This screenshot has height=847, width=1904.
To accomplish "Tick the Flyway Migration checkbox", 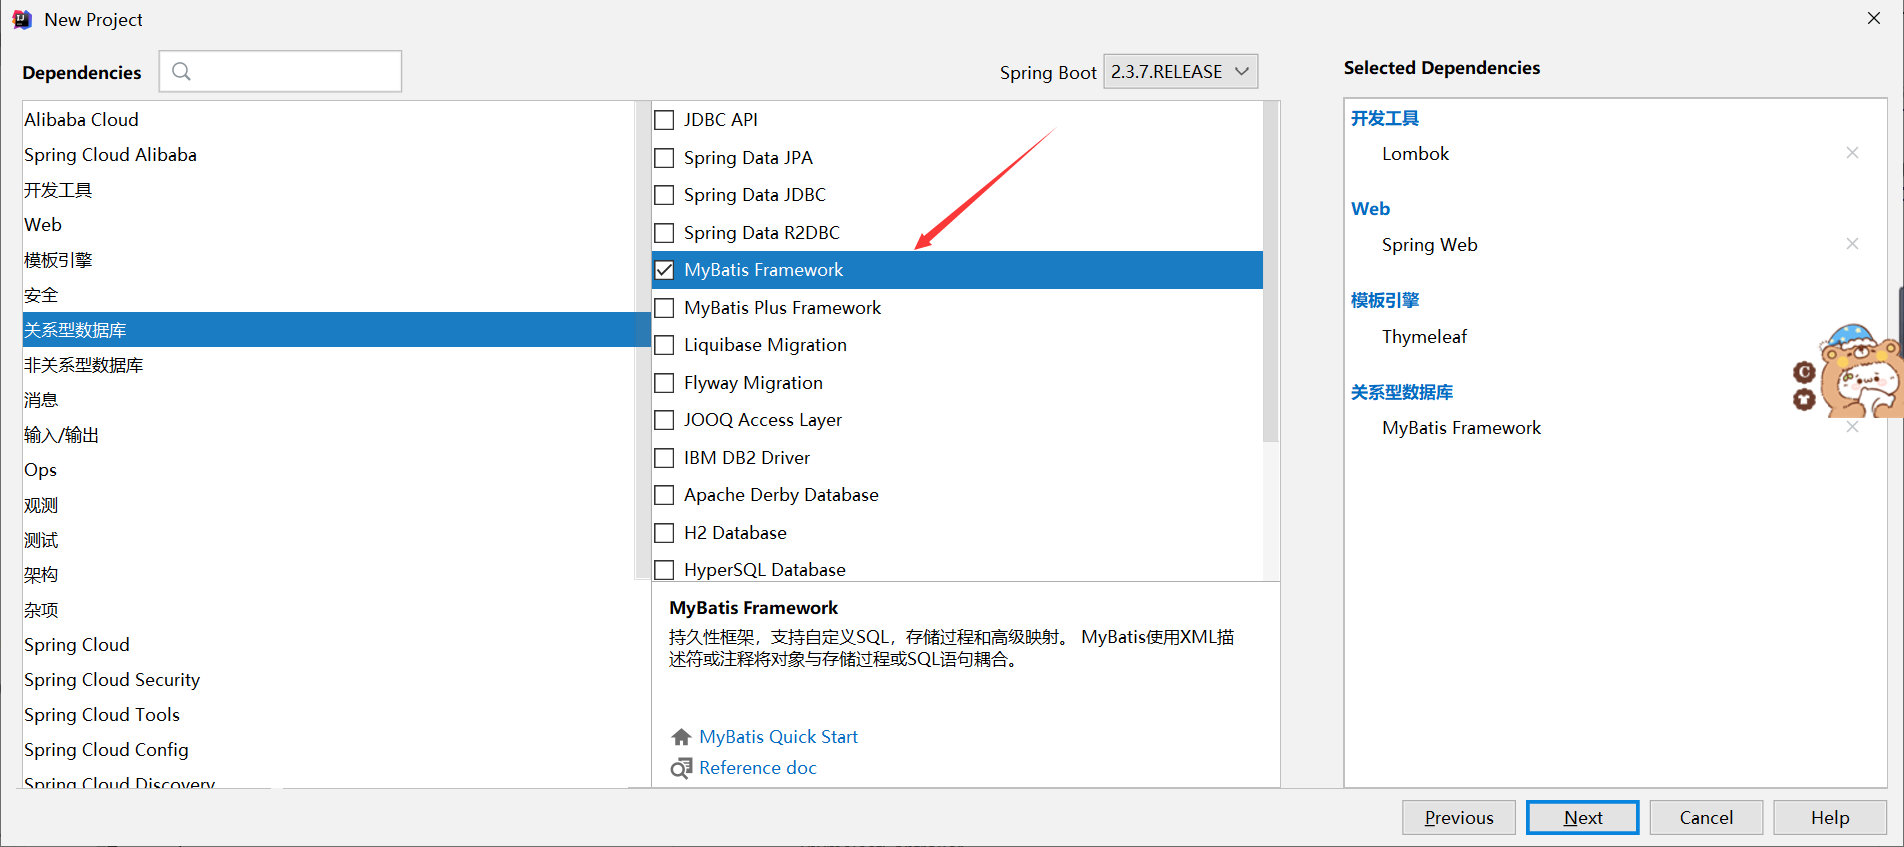I will click(x=664, y=383).
